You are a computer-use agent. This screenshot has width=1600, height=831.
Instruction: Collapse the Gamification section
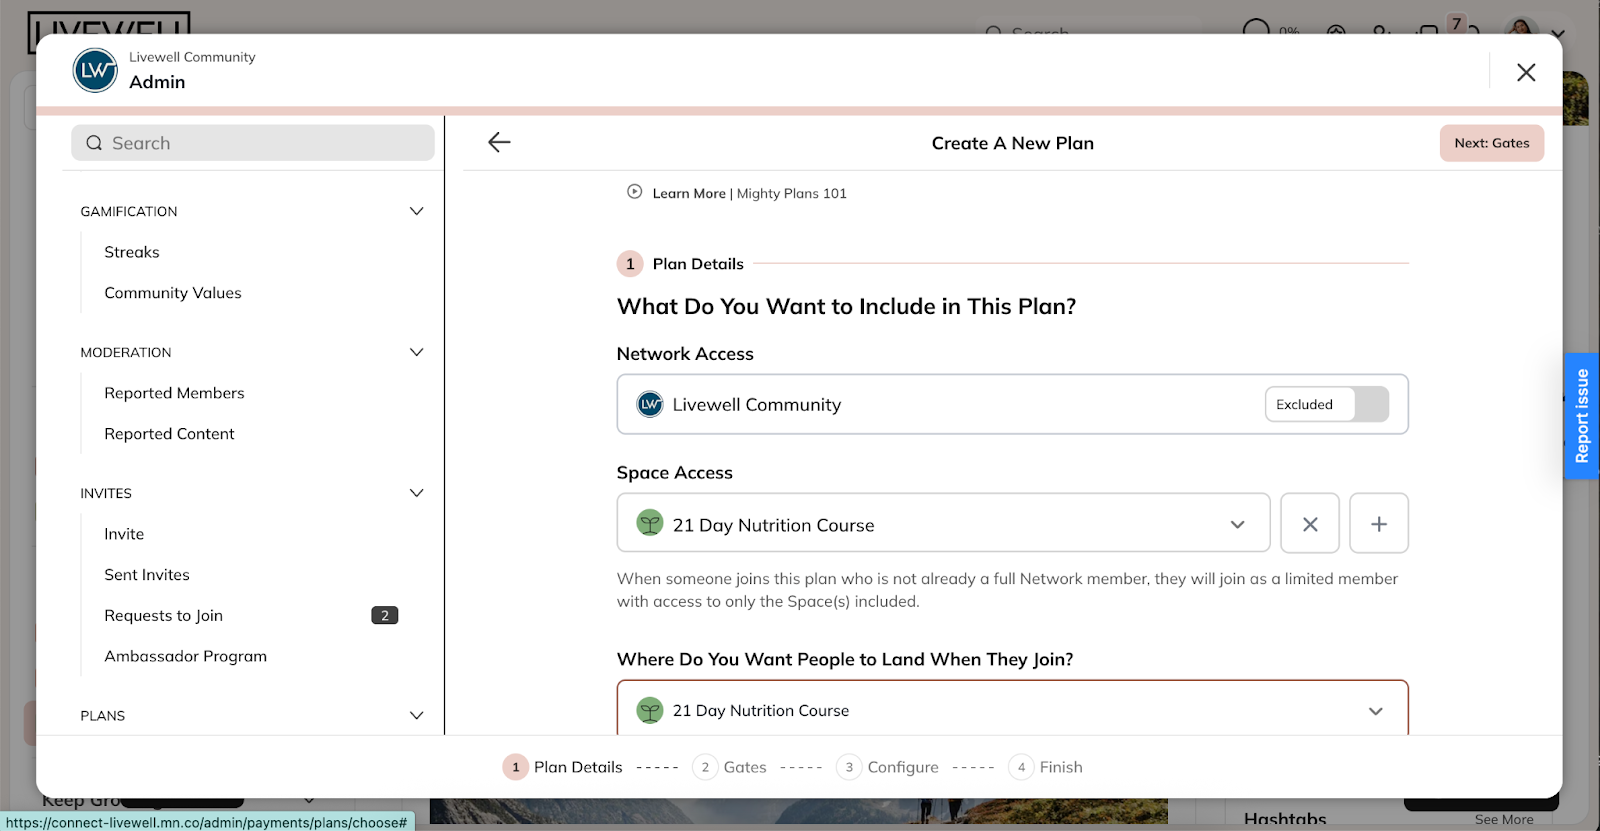point(417,211)
